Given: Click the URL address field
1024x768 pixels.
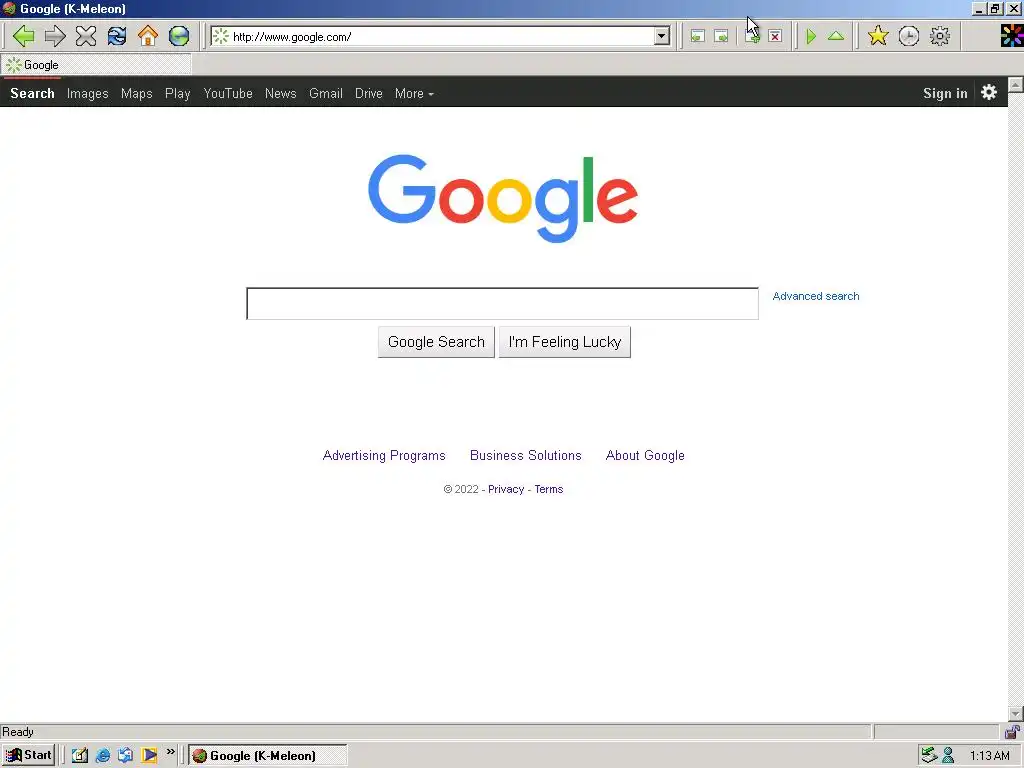Looking at the screenshot, I should point(441,37).
